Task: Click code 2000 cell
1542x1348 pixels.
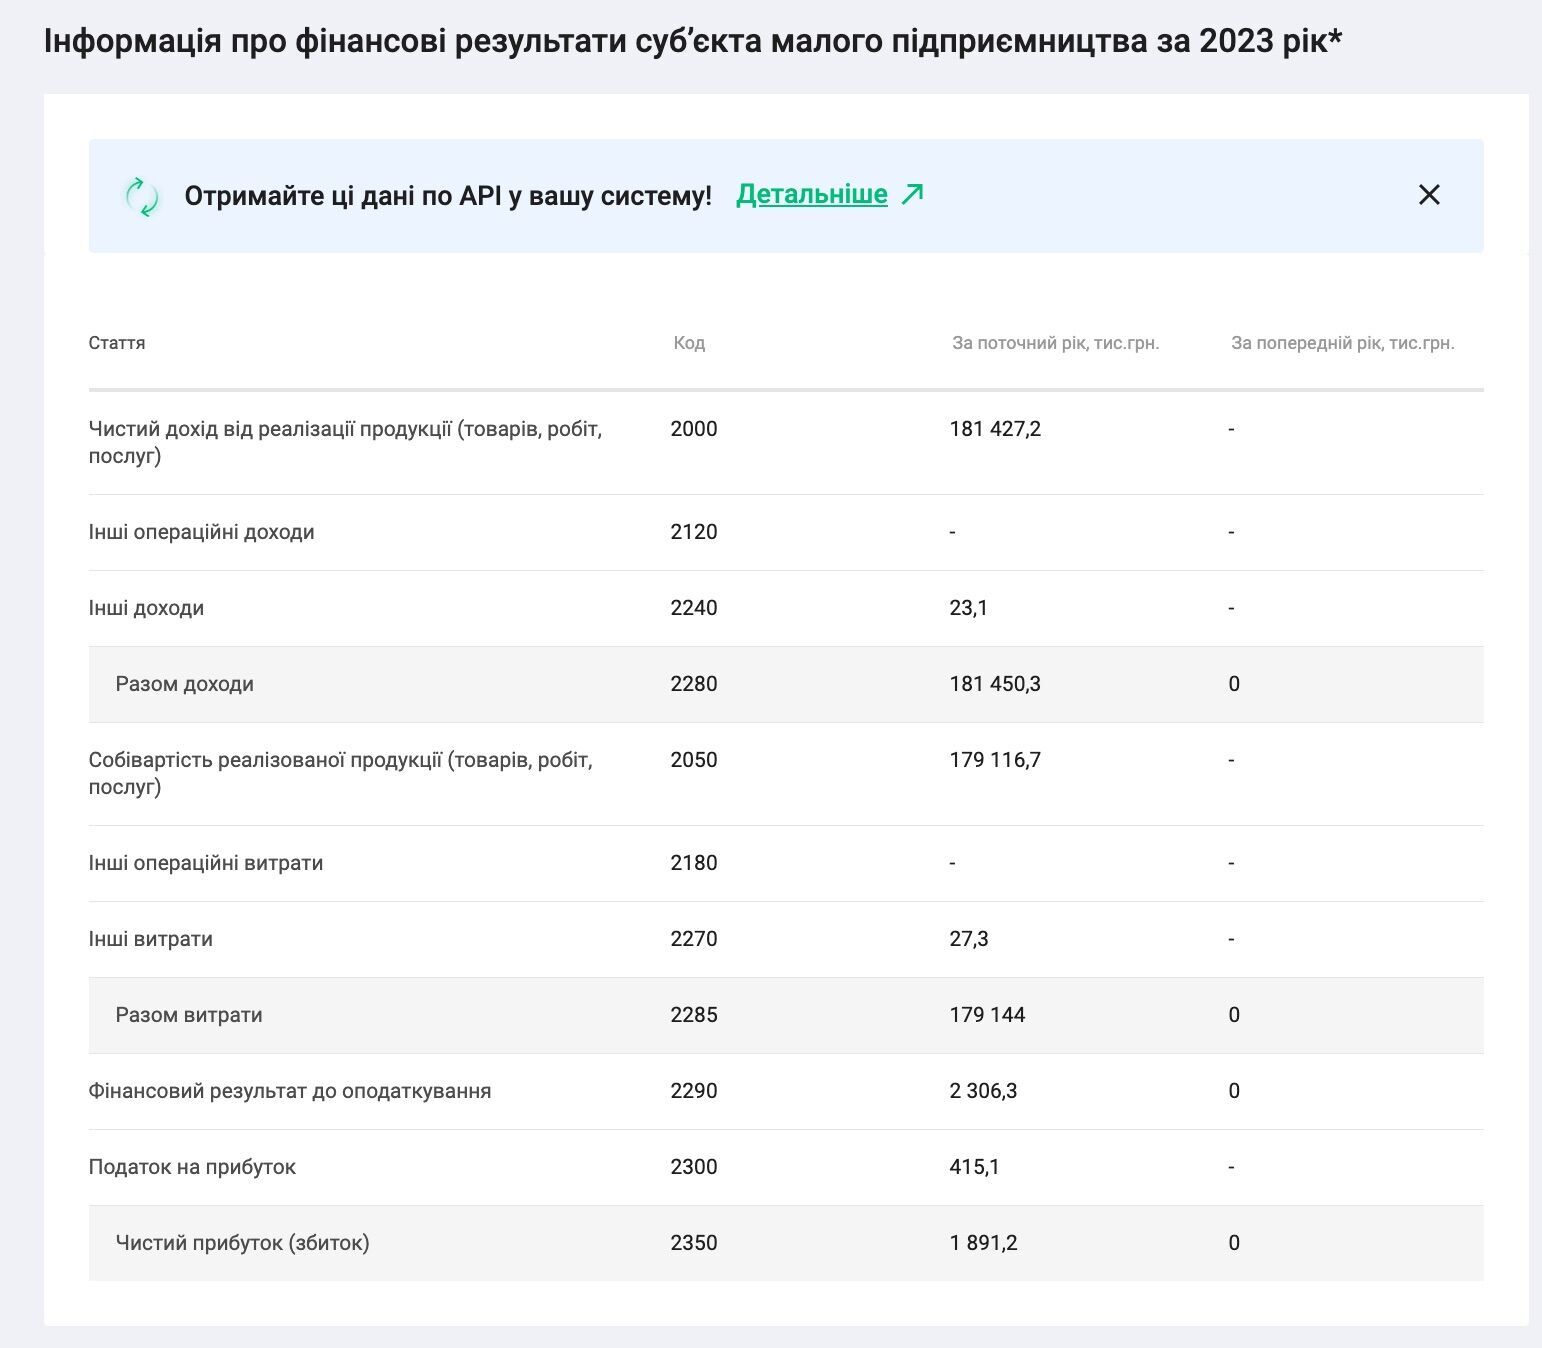Action: tap(694, 429)
